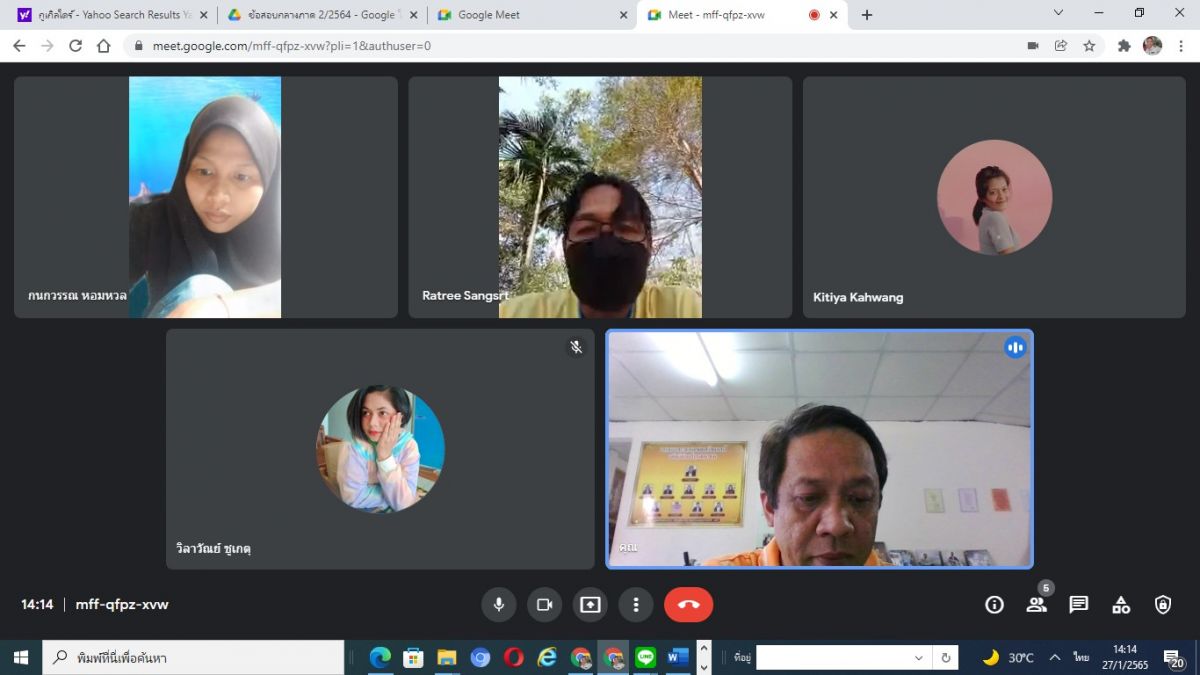
Task: Switch to the Yahoo Search Results tab
Action: tap(112, 15)
